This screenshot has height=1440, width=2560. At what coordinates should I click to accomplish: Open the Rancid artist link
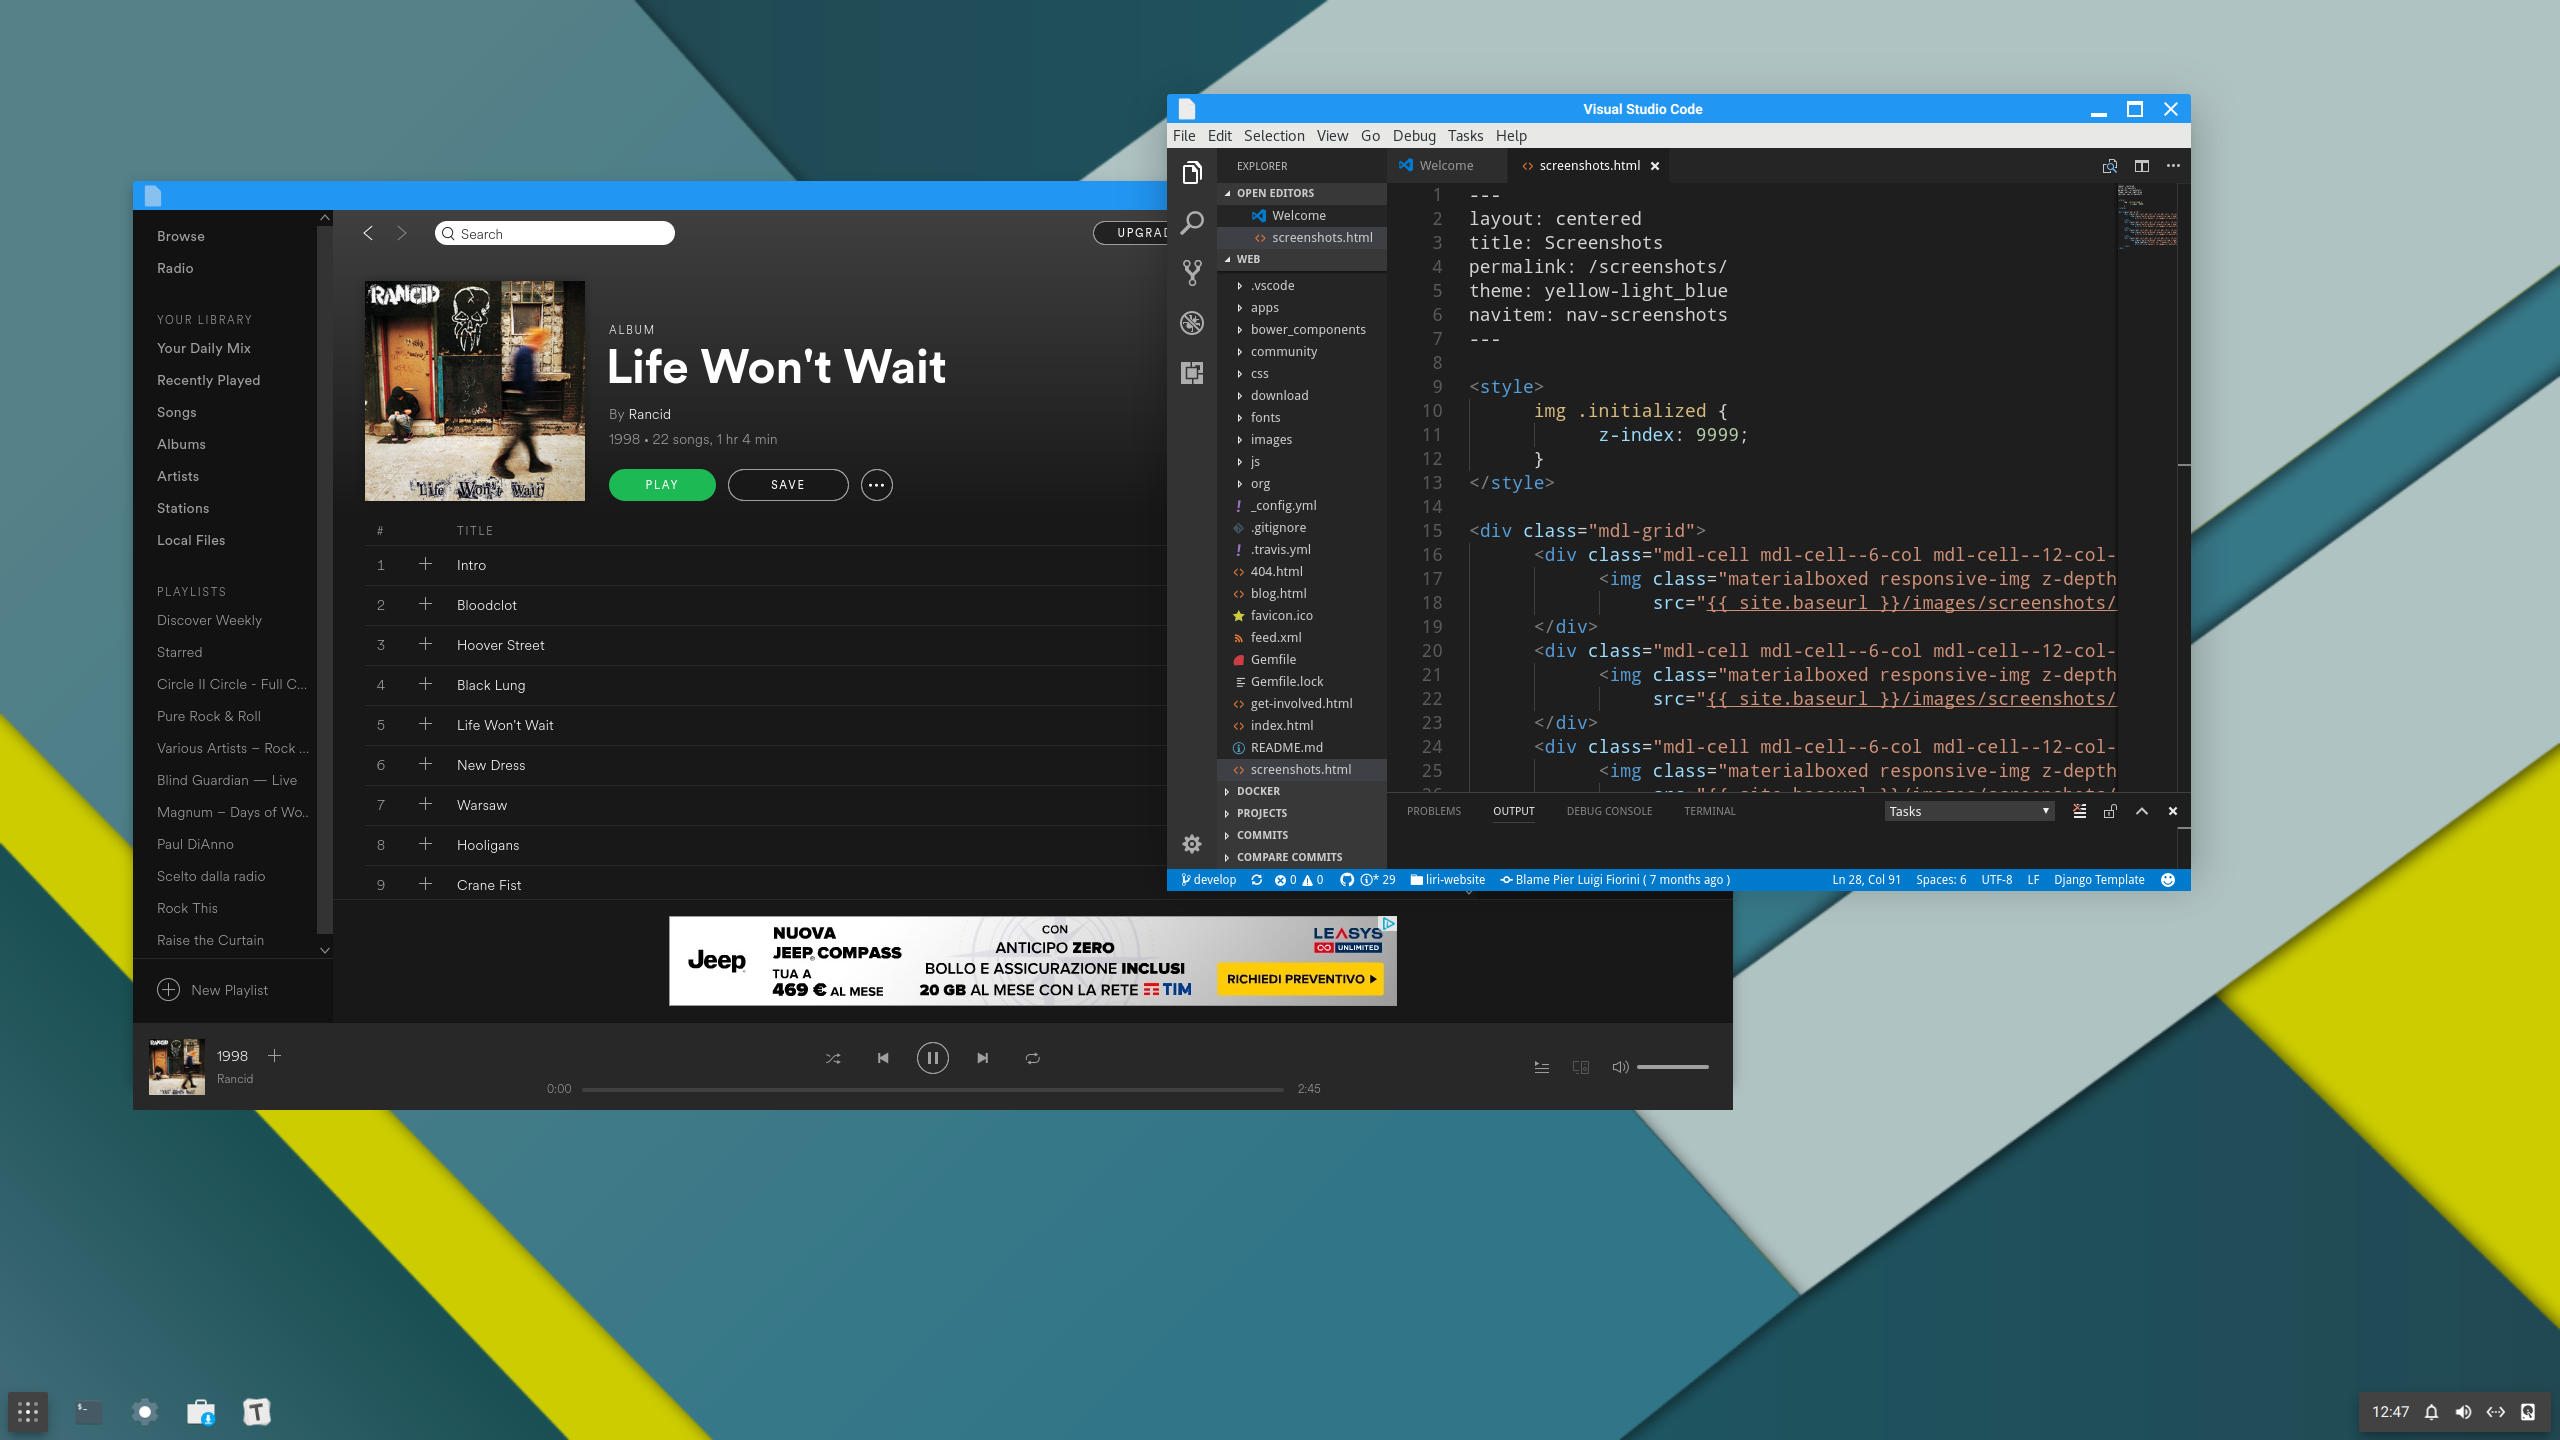pyautogui.click(x=649, y=414)
